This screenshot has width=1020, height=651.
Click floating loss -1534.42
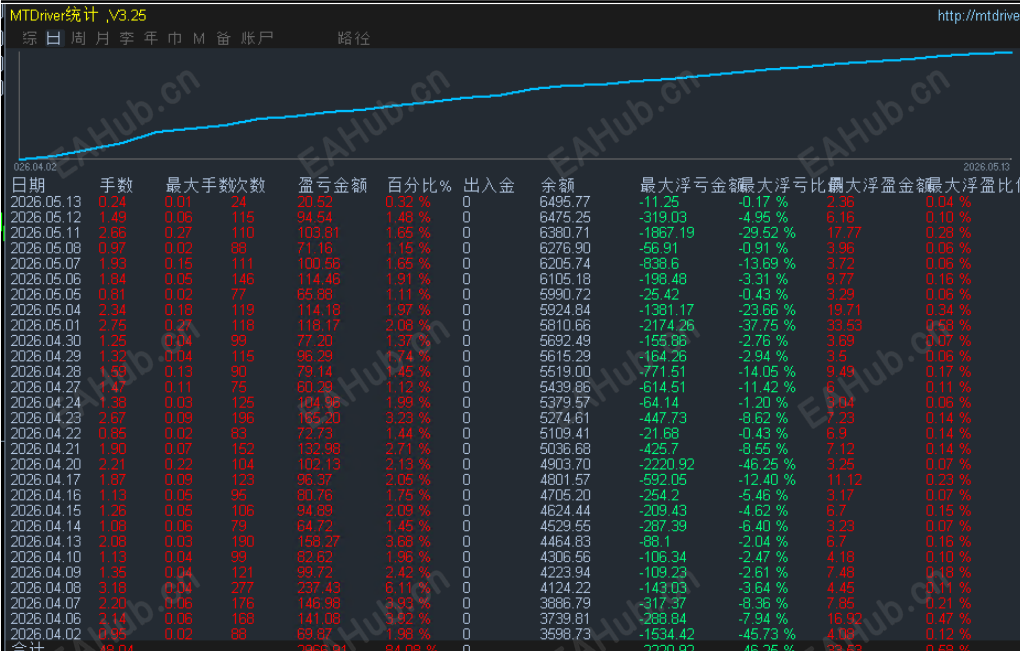pos(667,634)
